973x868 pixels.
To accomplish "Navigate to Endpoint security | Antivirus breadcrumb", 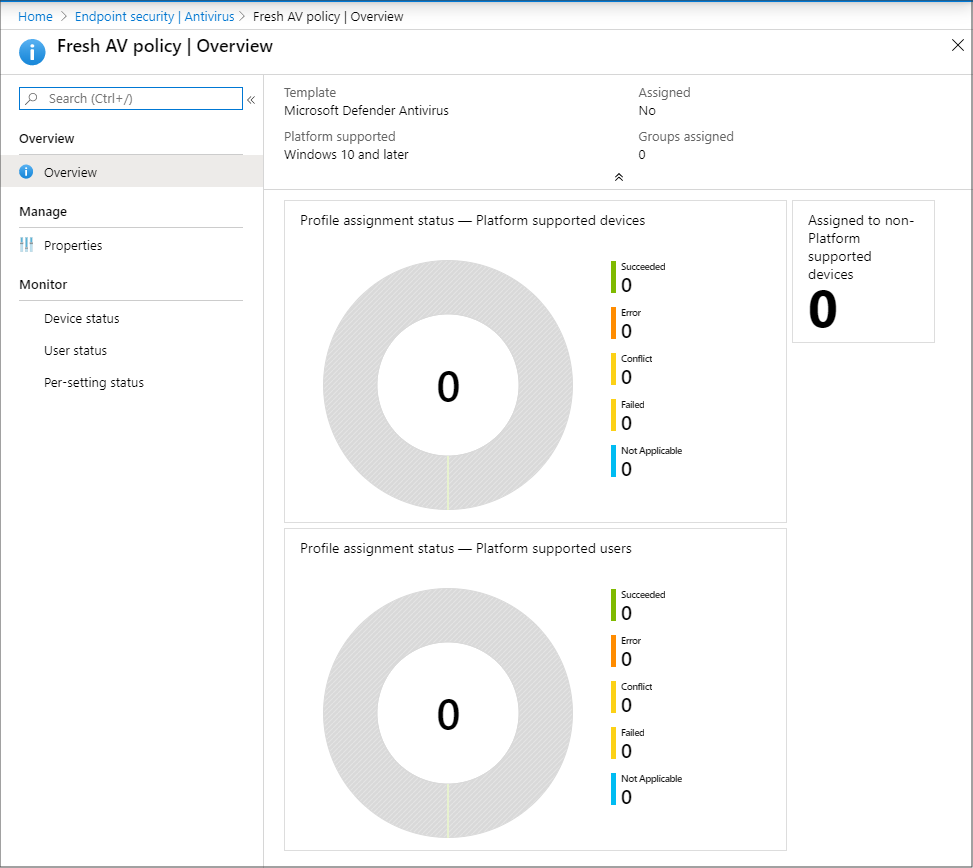I will pos(154,17).
